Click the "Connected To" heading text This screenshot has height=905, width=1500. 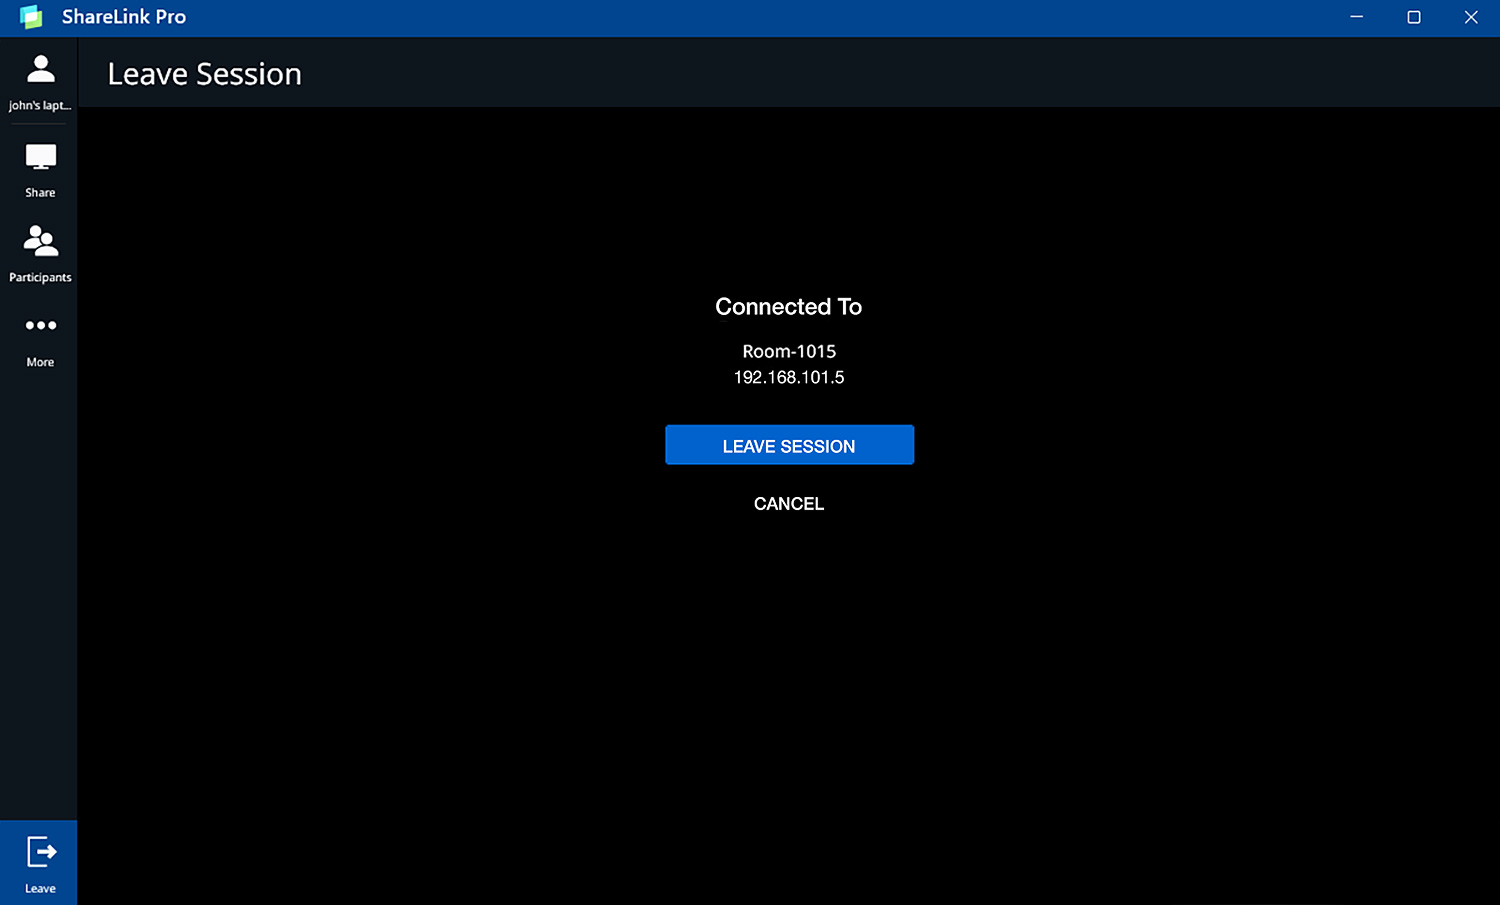coord(788,307)
